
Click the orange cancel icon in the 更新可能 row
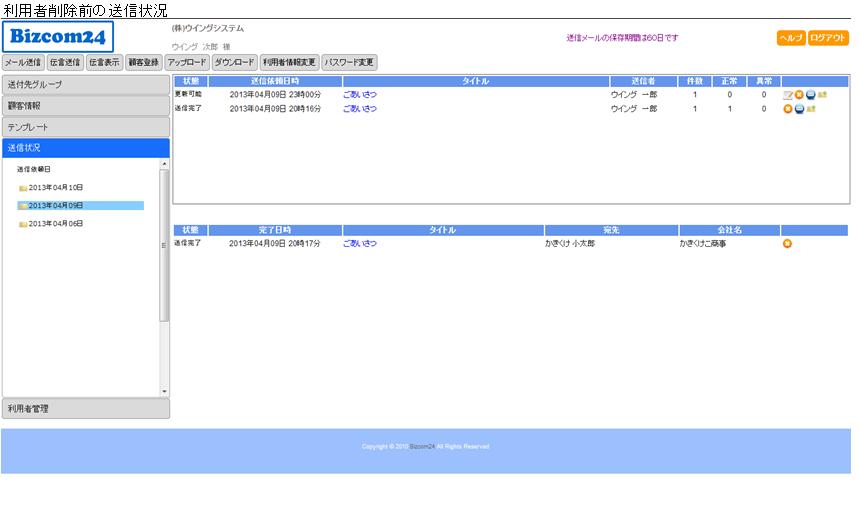tap(799, 95)
